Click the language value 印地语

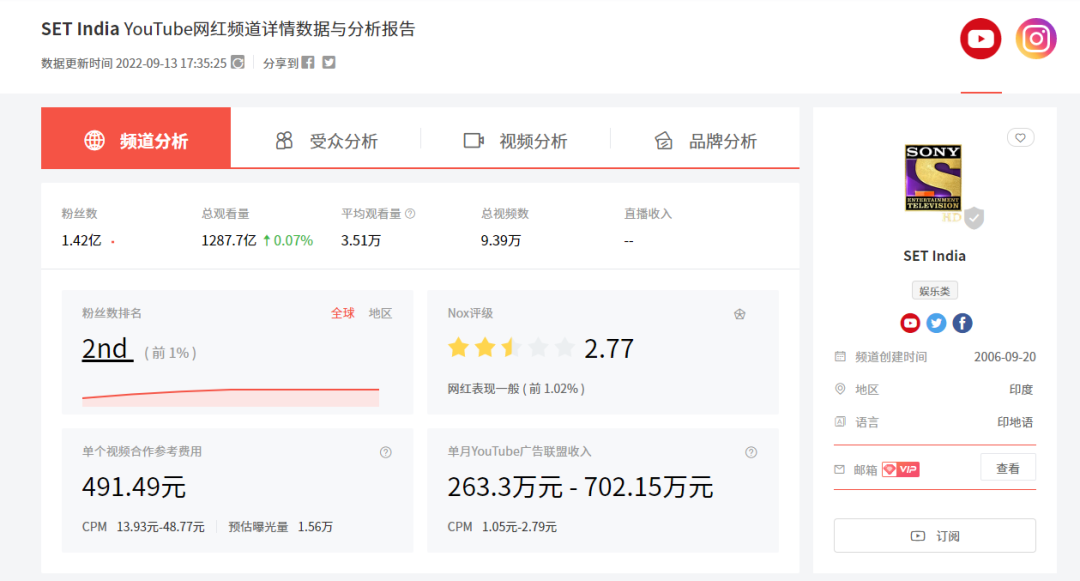click(1015, 422)
